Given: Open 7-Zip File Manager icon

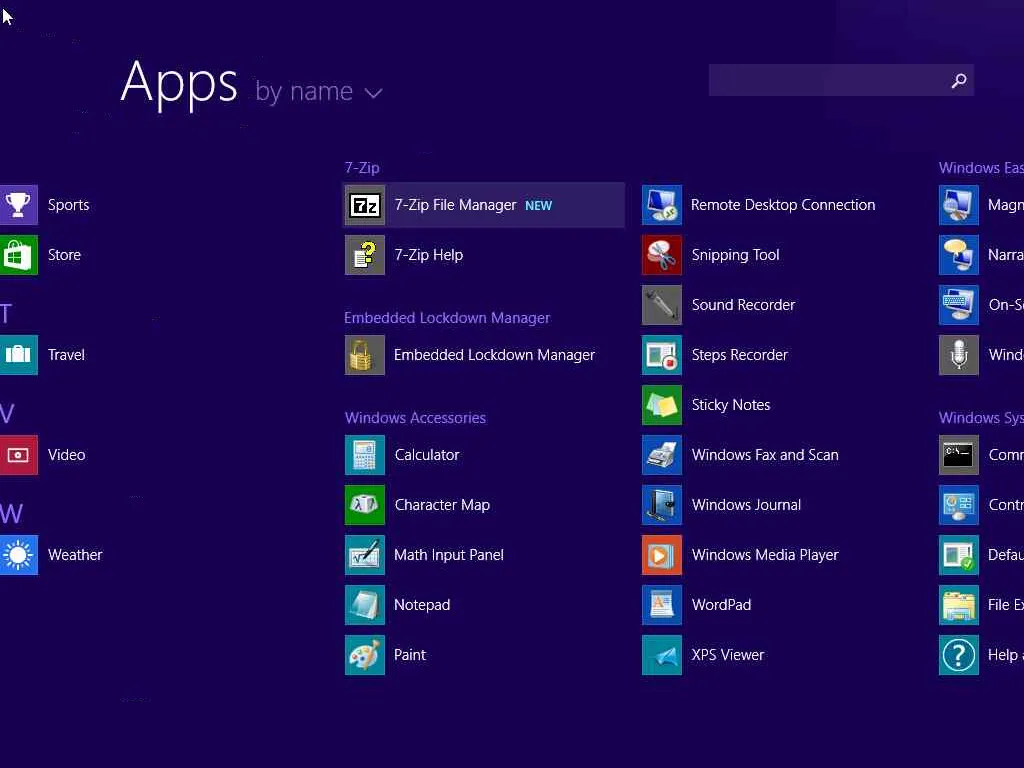Looking at the screenshot, I should 364,205.
